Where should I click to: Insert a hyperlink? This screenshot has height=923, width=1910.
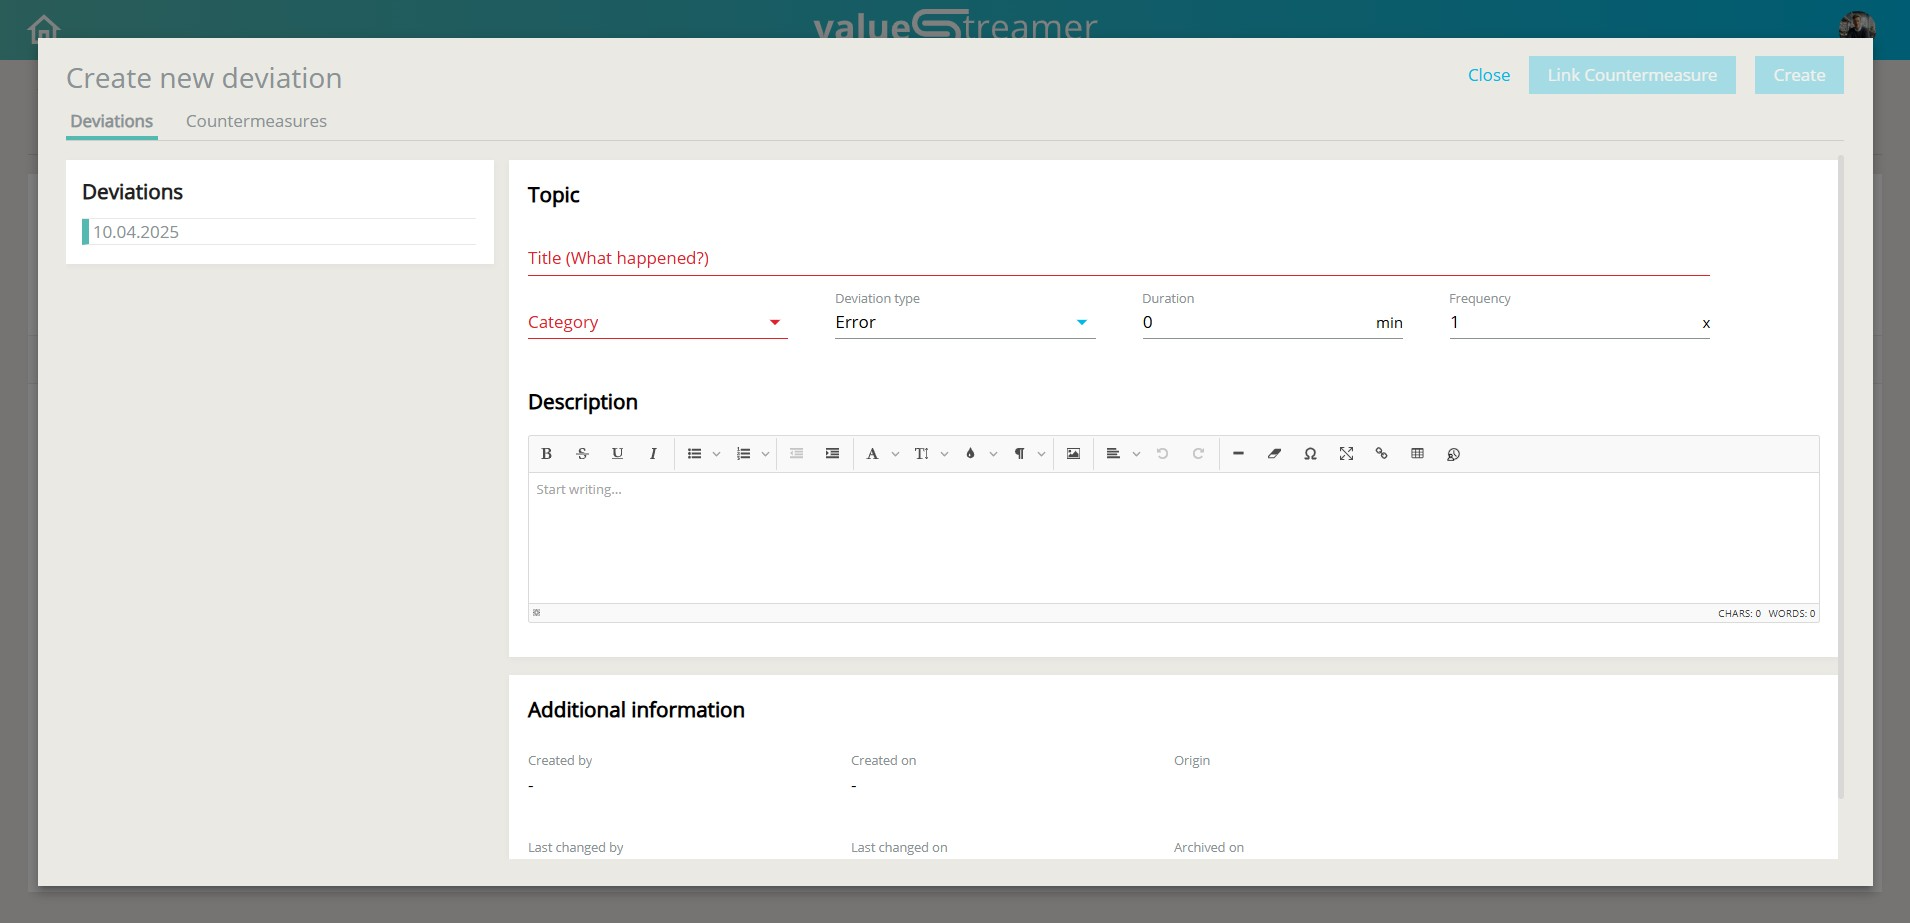click(x=1381, y=454)
